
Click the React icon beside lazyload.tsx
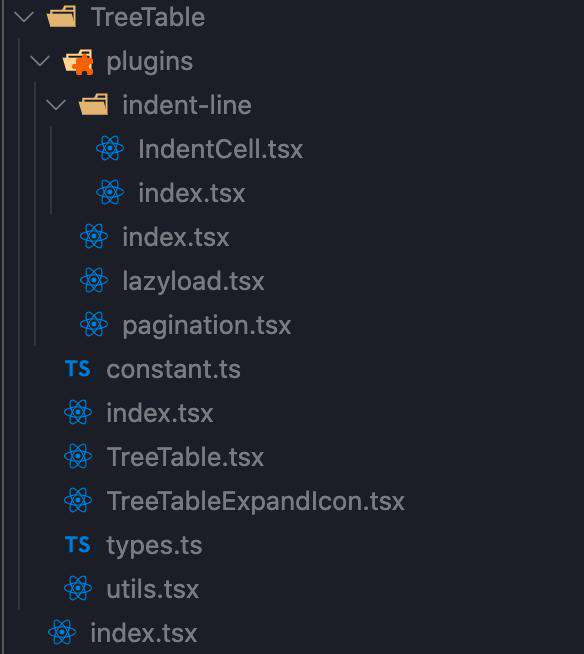point(94,280)
